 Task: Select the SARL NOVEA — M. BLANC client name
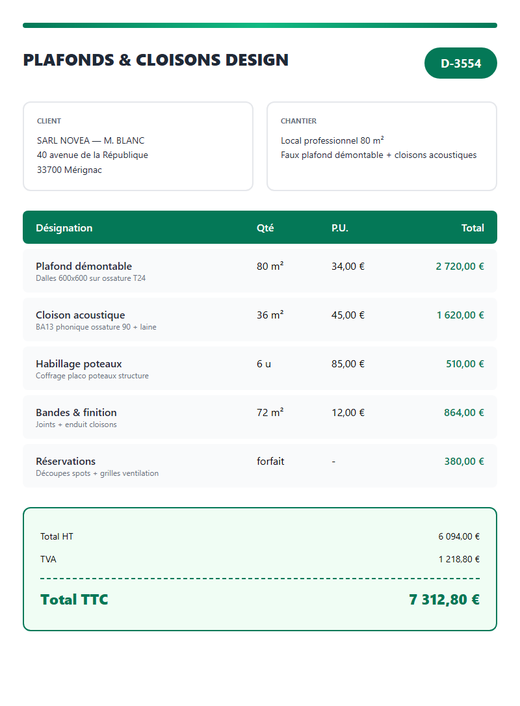(90, 140)
